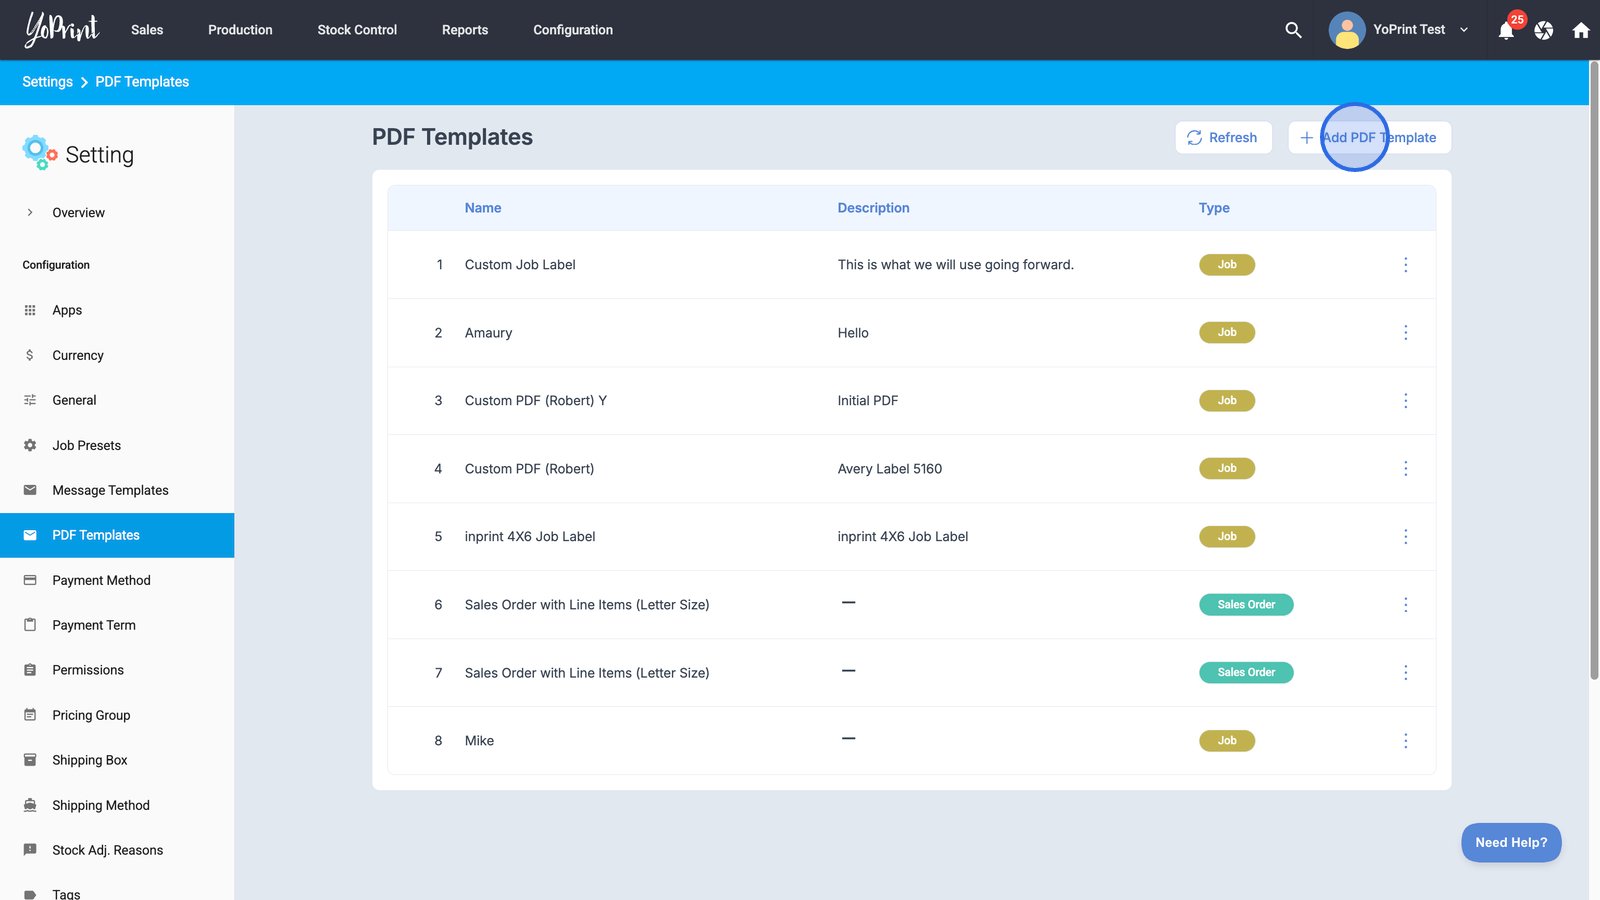Click the Apps grid icon in sidebar
This screenshot has height=900, width=1600.
click(x=30, y=310)
